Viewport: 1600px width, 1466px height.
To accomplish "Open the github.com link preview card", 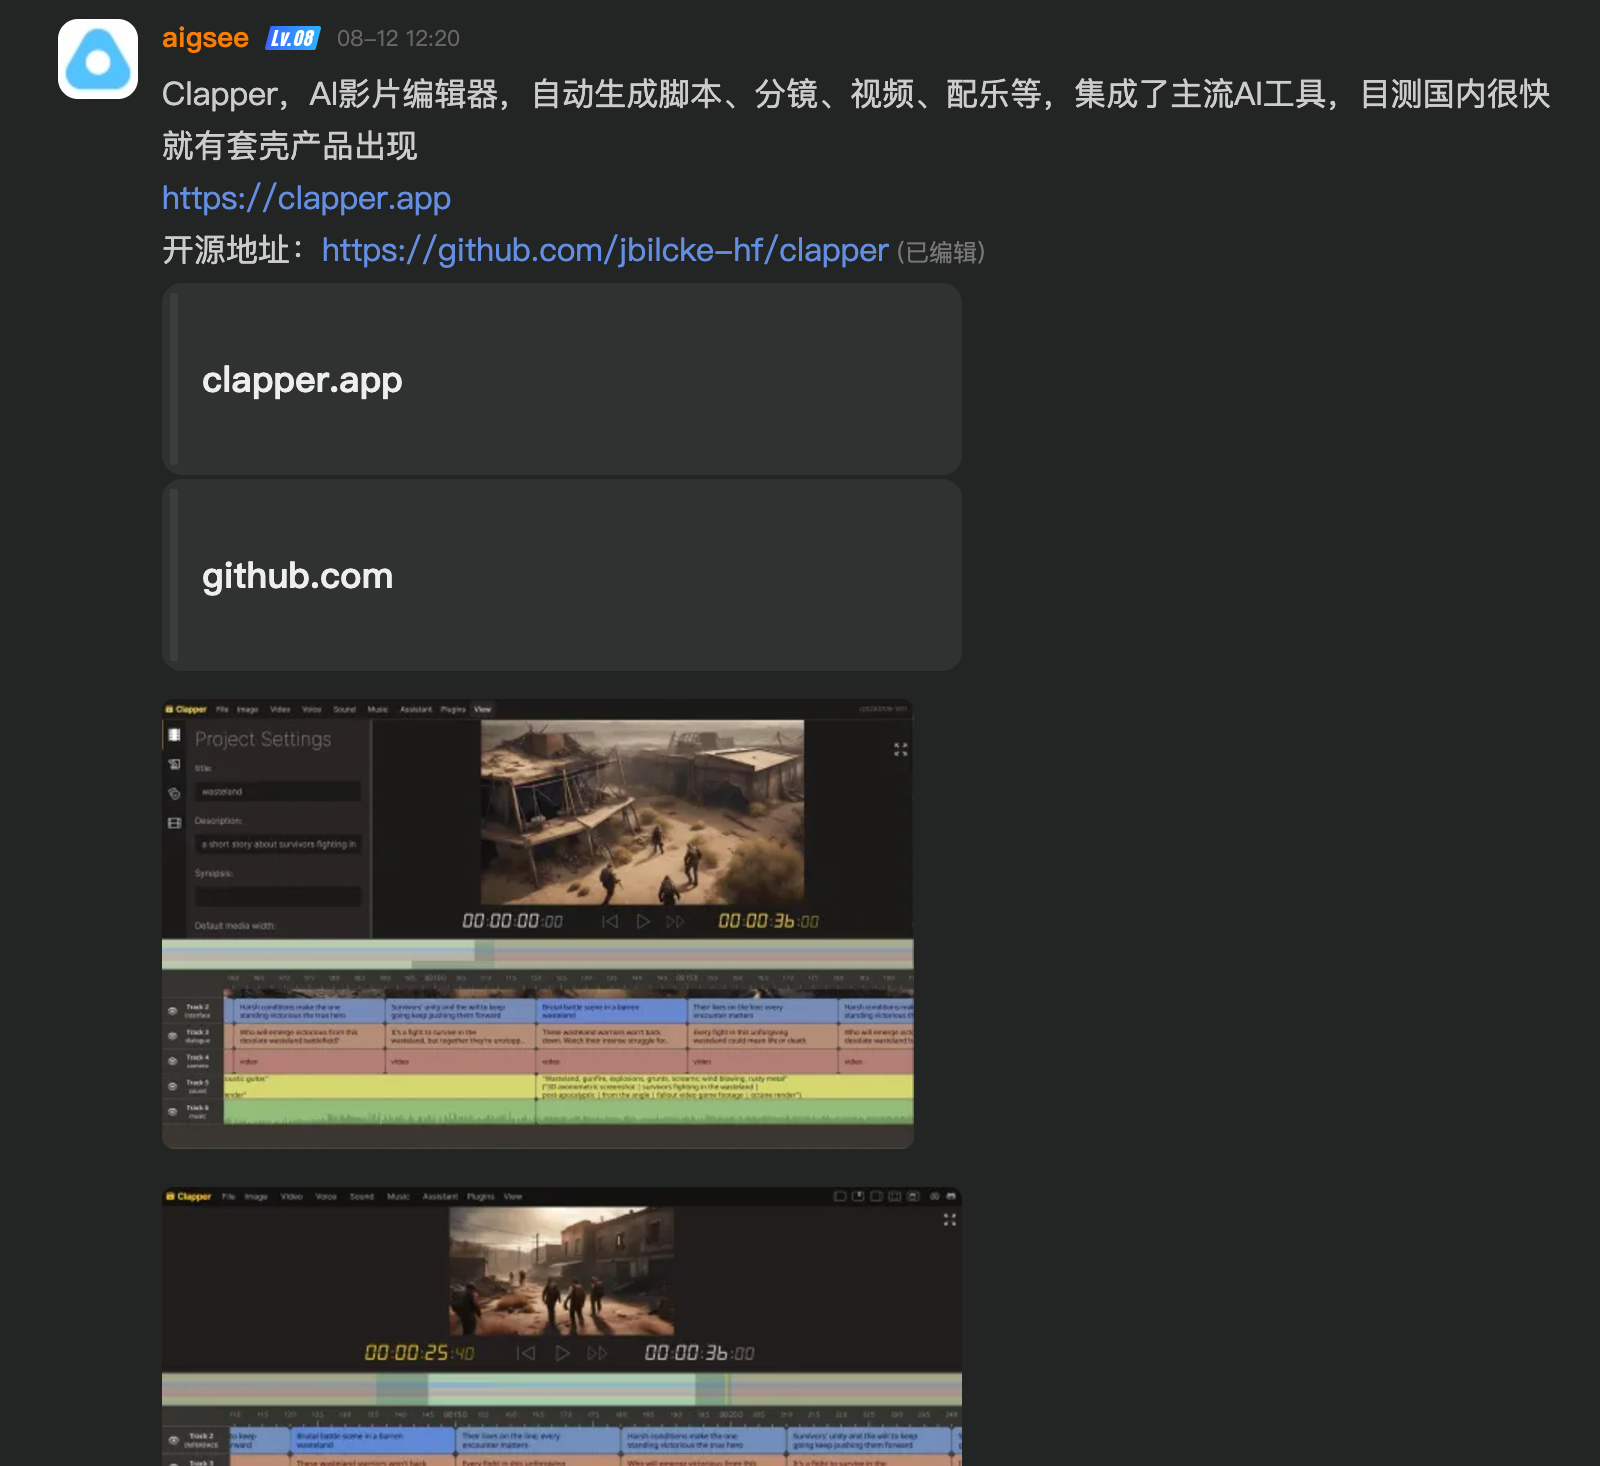I will 562,575.
